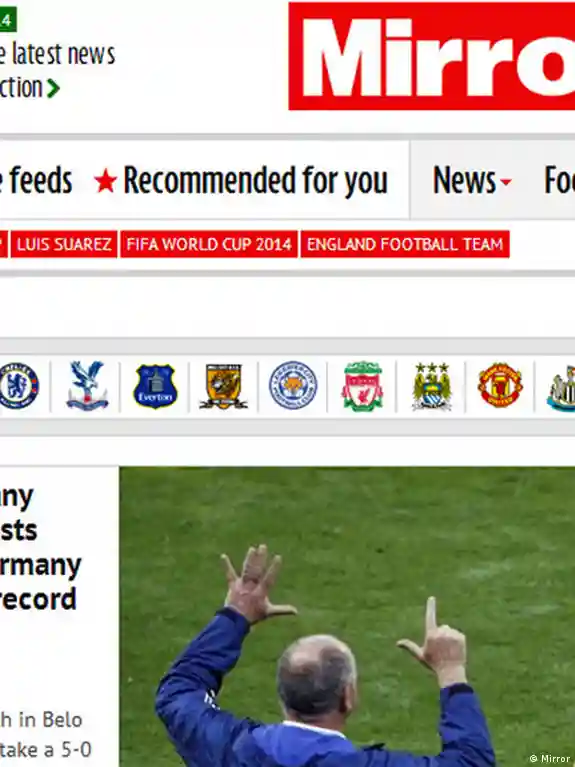Choose the Hull City tiger crest
Screen dimensions: 575x767
[224, 386]
